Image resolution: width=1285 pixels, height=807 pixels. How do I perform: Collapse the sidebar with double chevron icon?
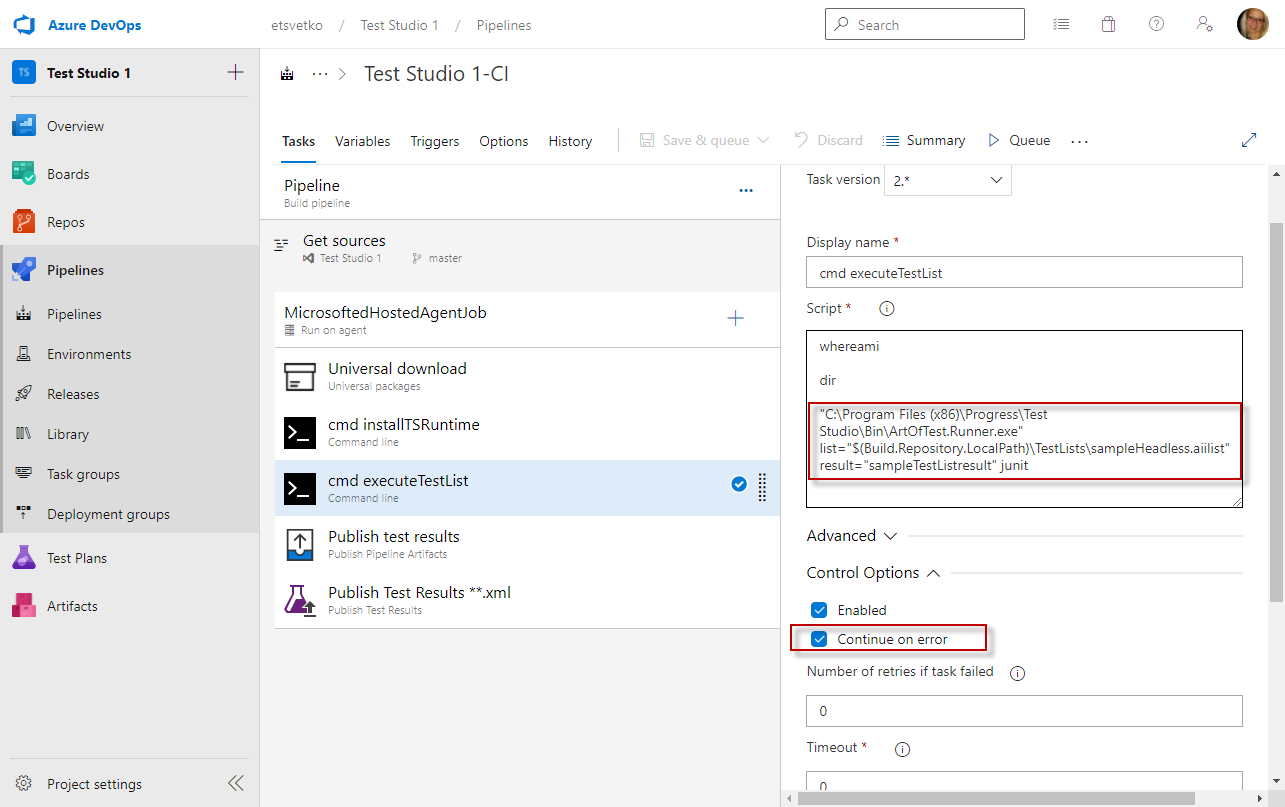click(236, 783)
